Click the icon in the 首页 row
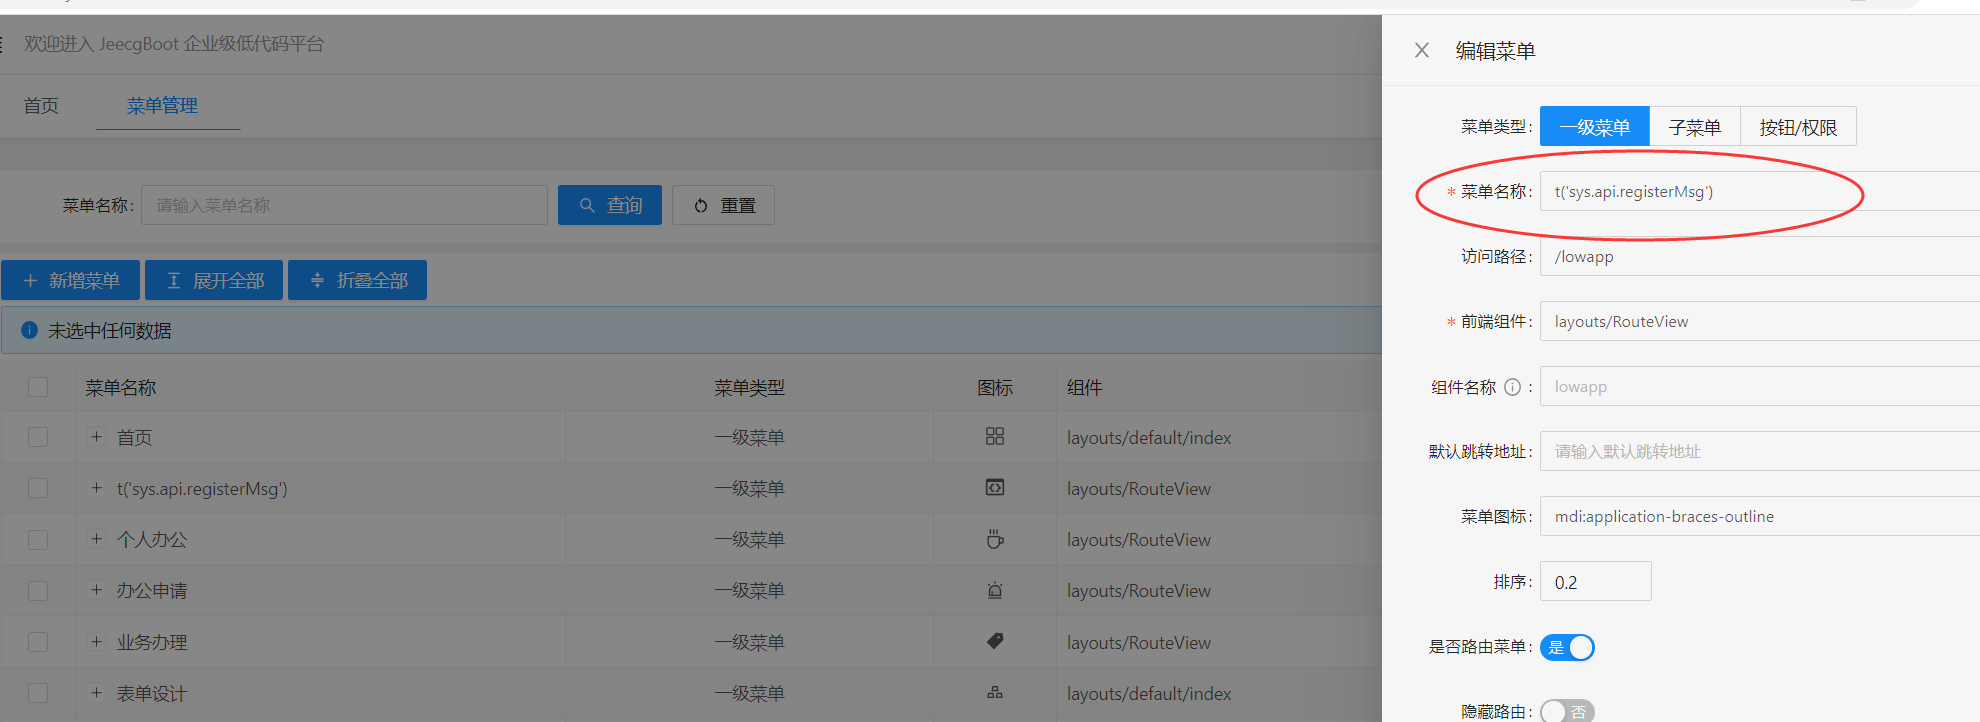 click(995, 436)
